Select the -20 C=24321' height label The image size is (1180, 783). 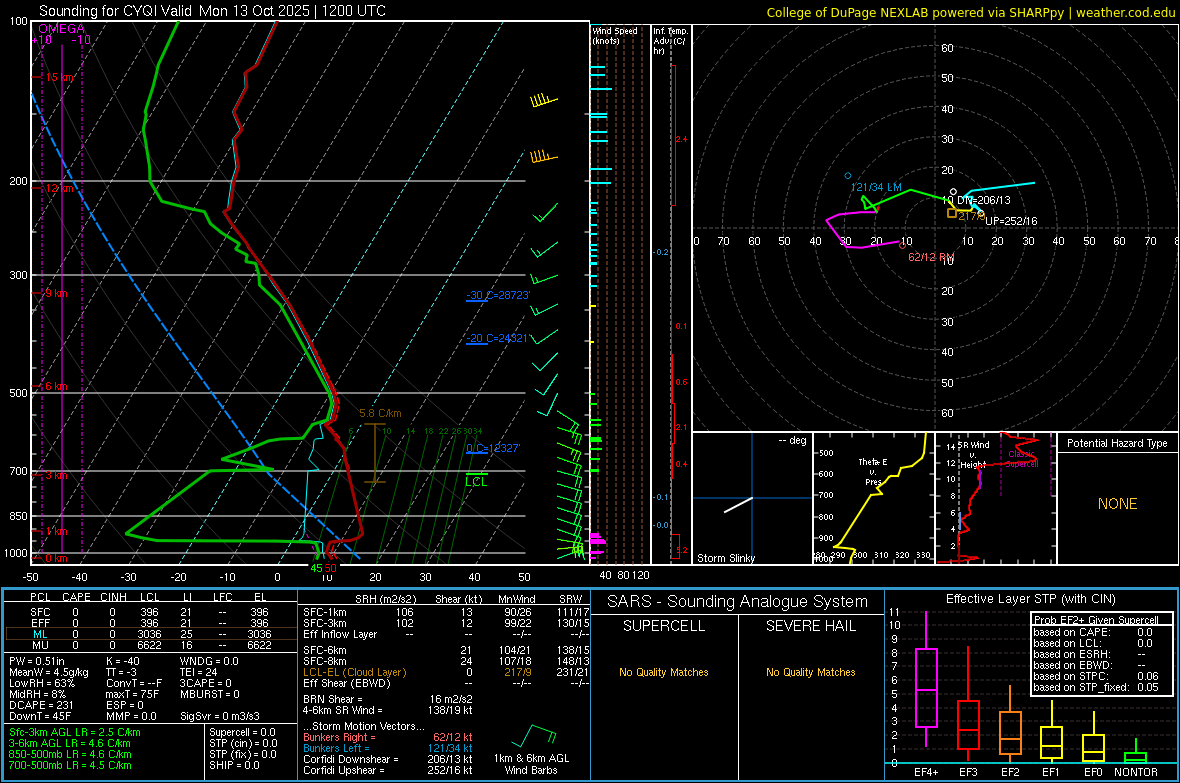click(498, 338)
